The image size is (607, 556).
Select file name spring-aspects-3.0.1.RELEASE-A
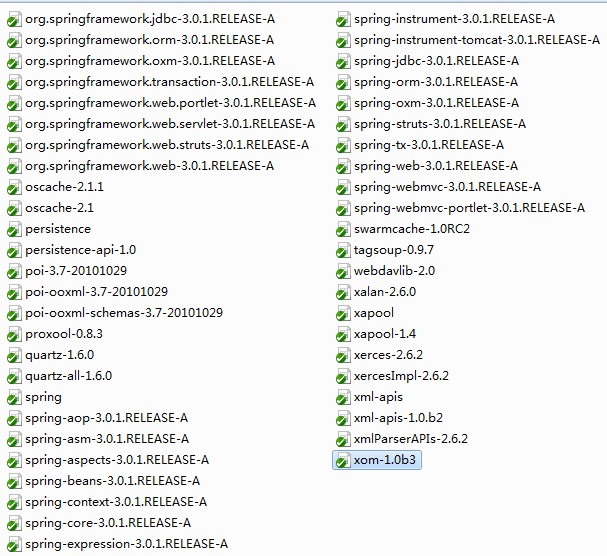pos(117,460)
